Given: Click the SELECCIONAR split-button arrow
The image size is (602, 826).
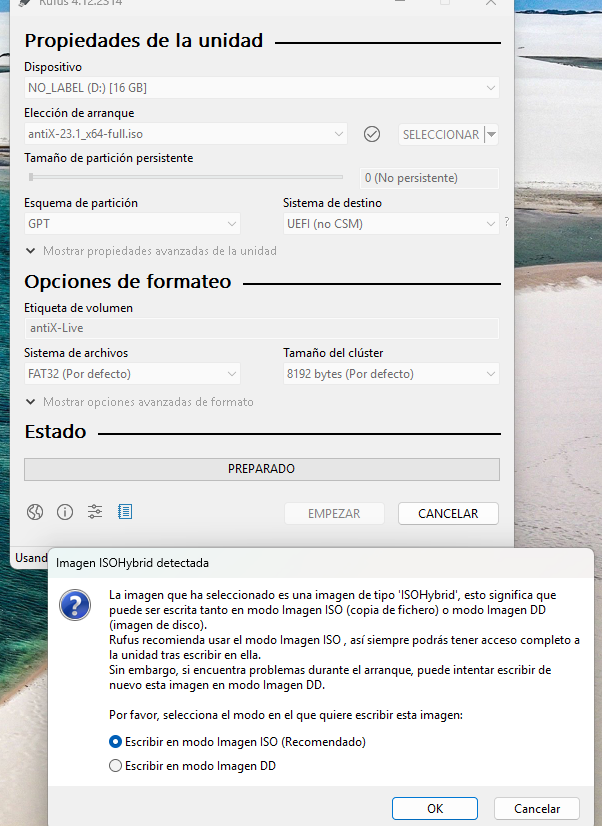Looking at the screenshot, I should [491, 134].
